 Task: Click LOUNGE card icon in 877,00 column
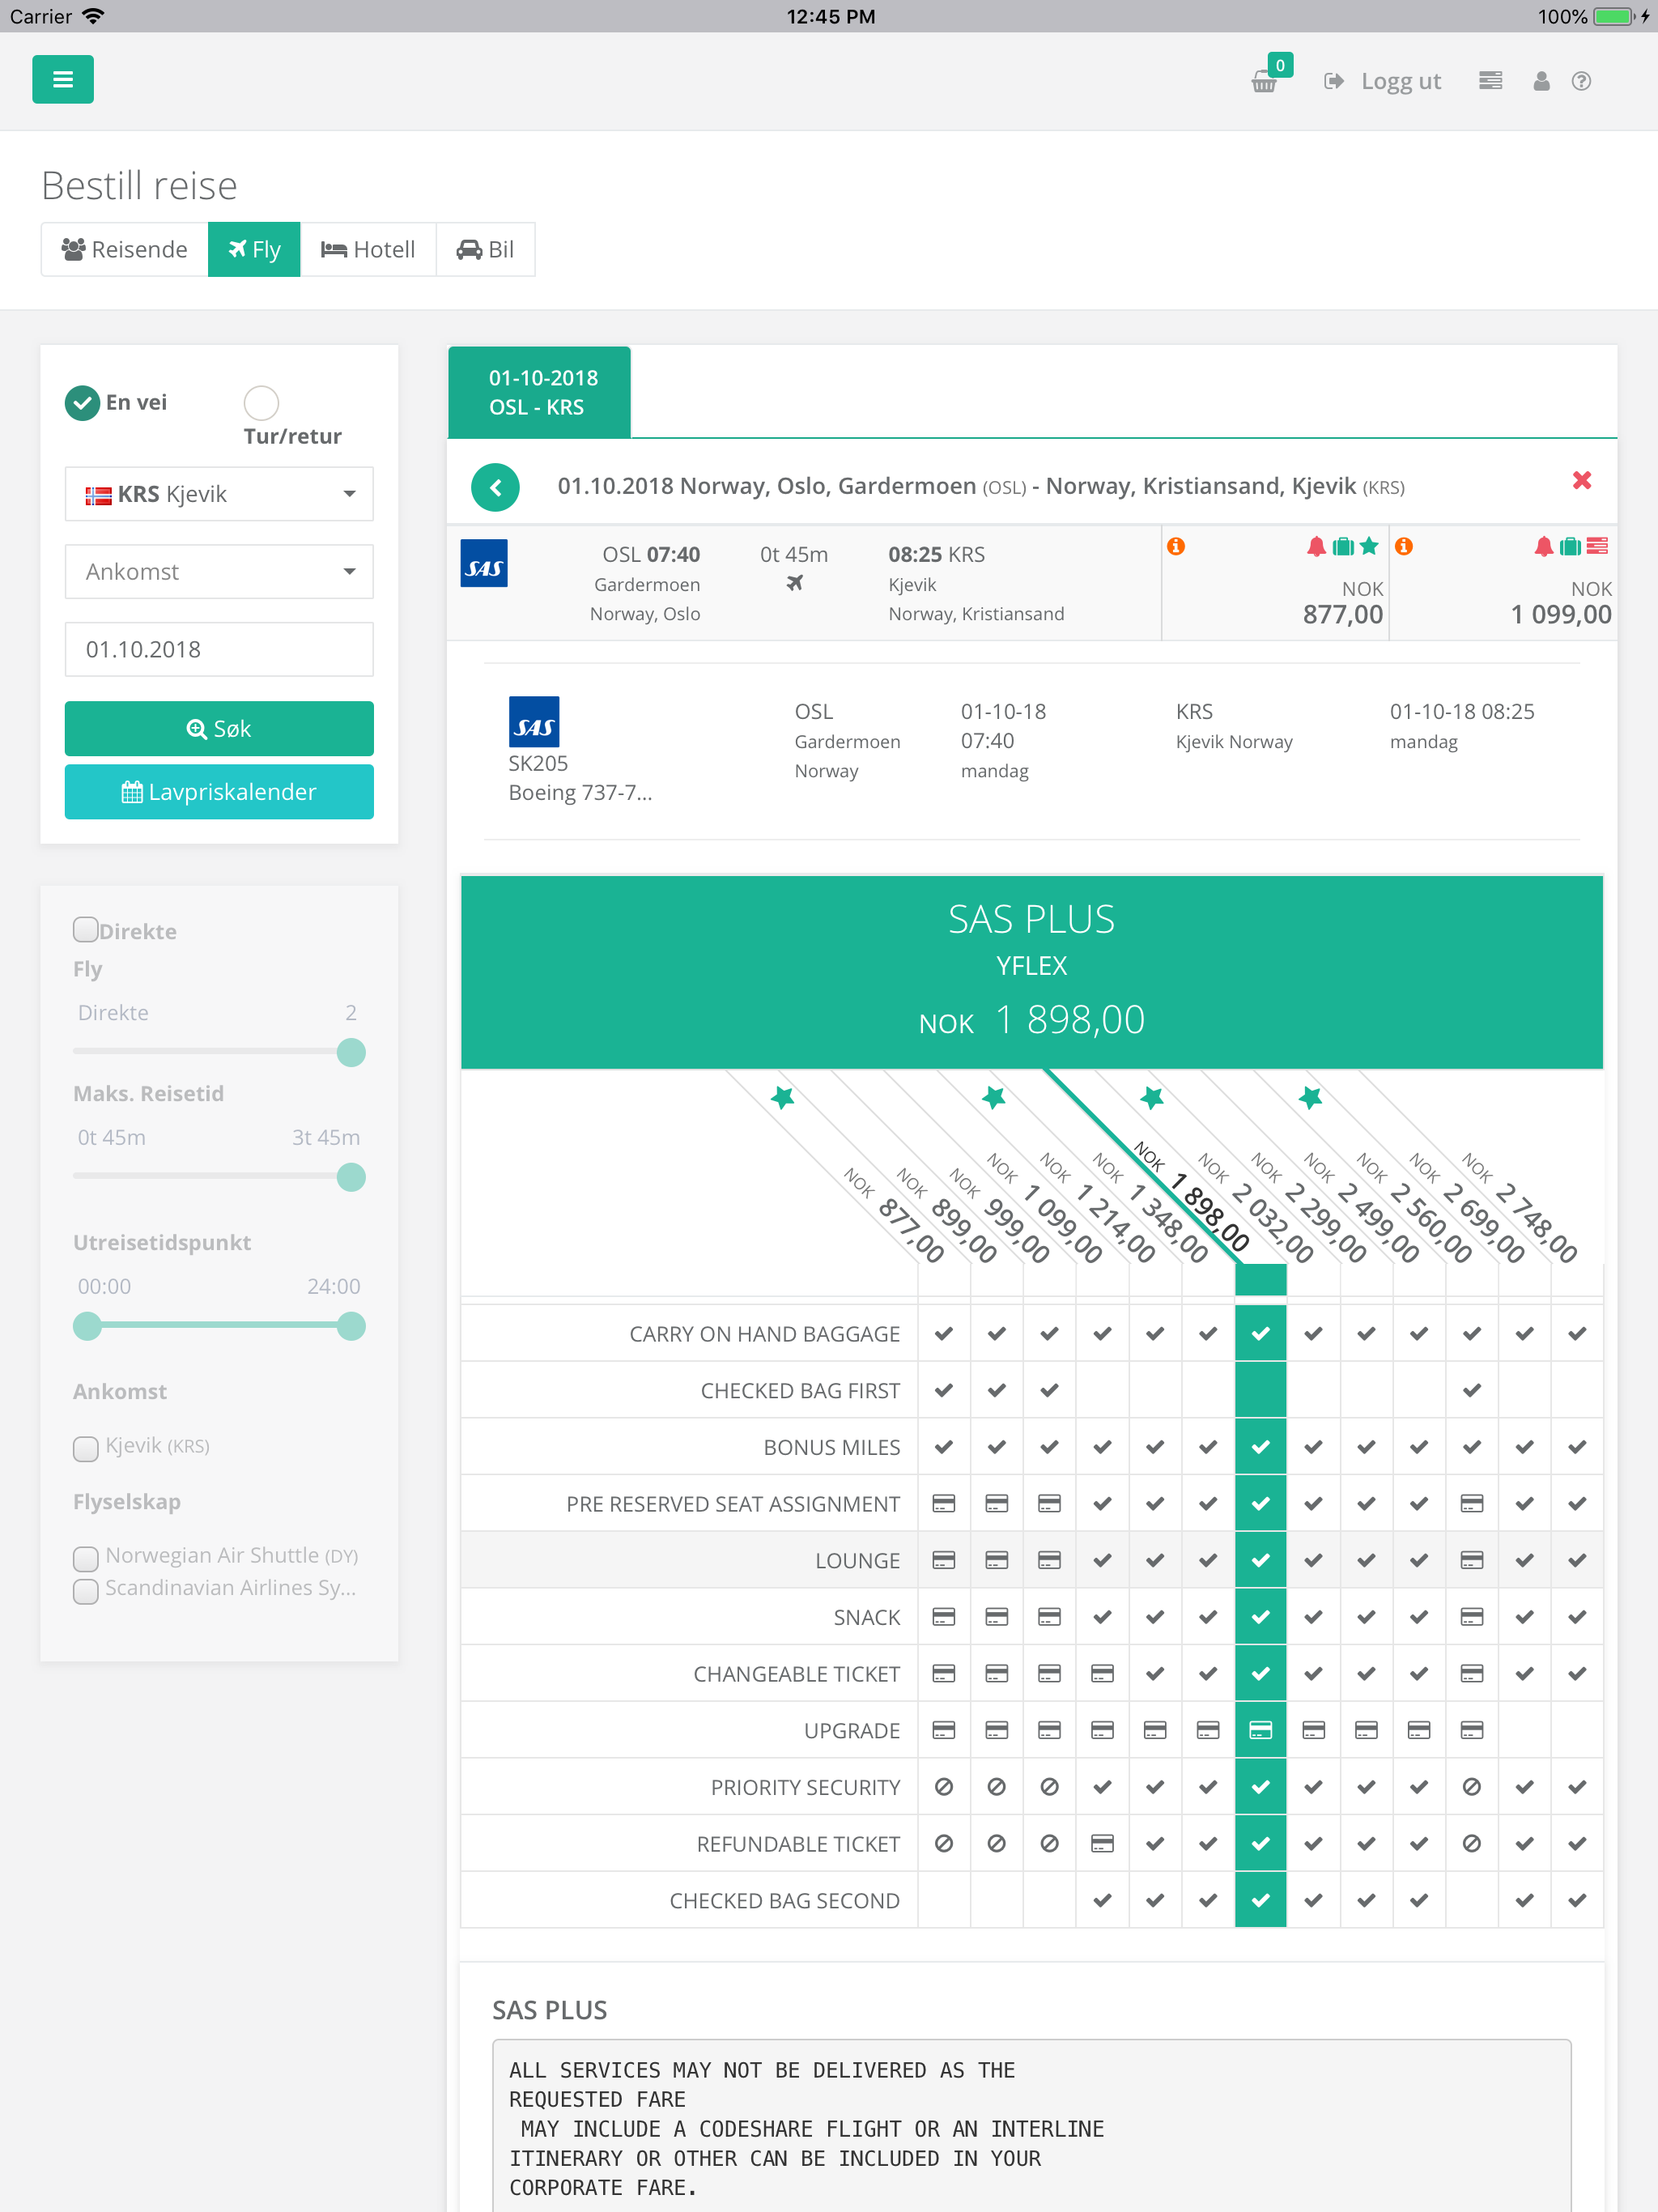pyautogui.click(x=943, y=1560)
